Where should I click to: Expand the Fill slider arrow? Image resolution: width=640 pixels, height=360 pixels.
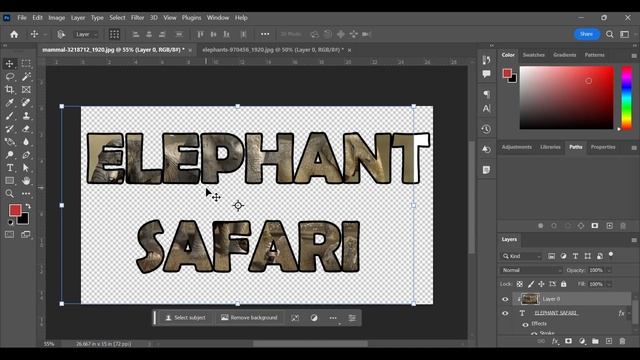609,284
